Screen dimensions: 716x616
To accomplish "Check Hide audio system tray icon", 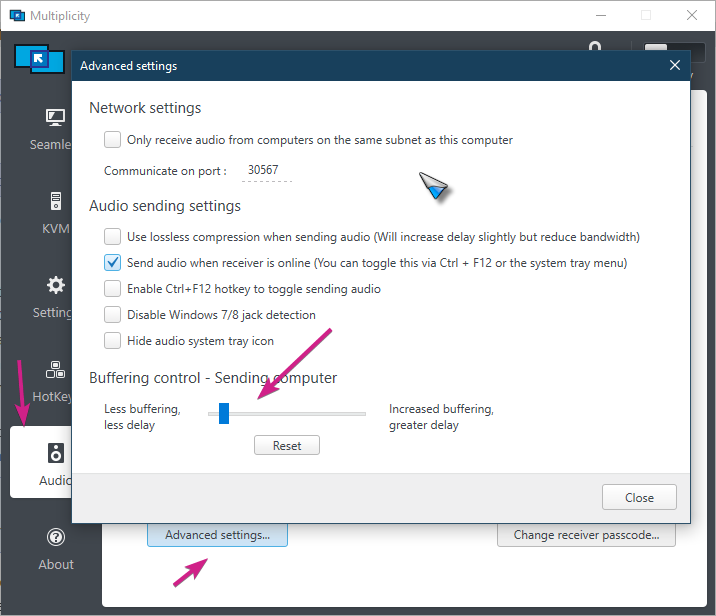I will 113,341.
